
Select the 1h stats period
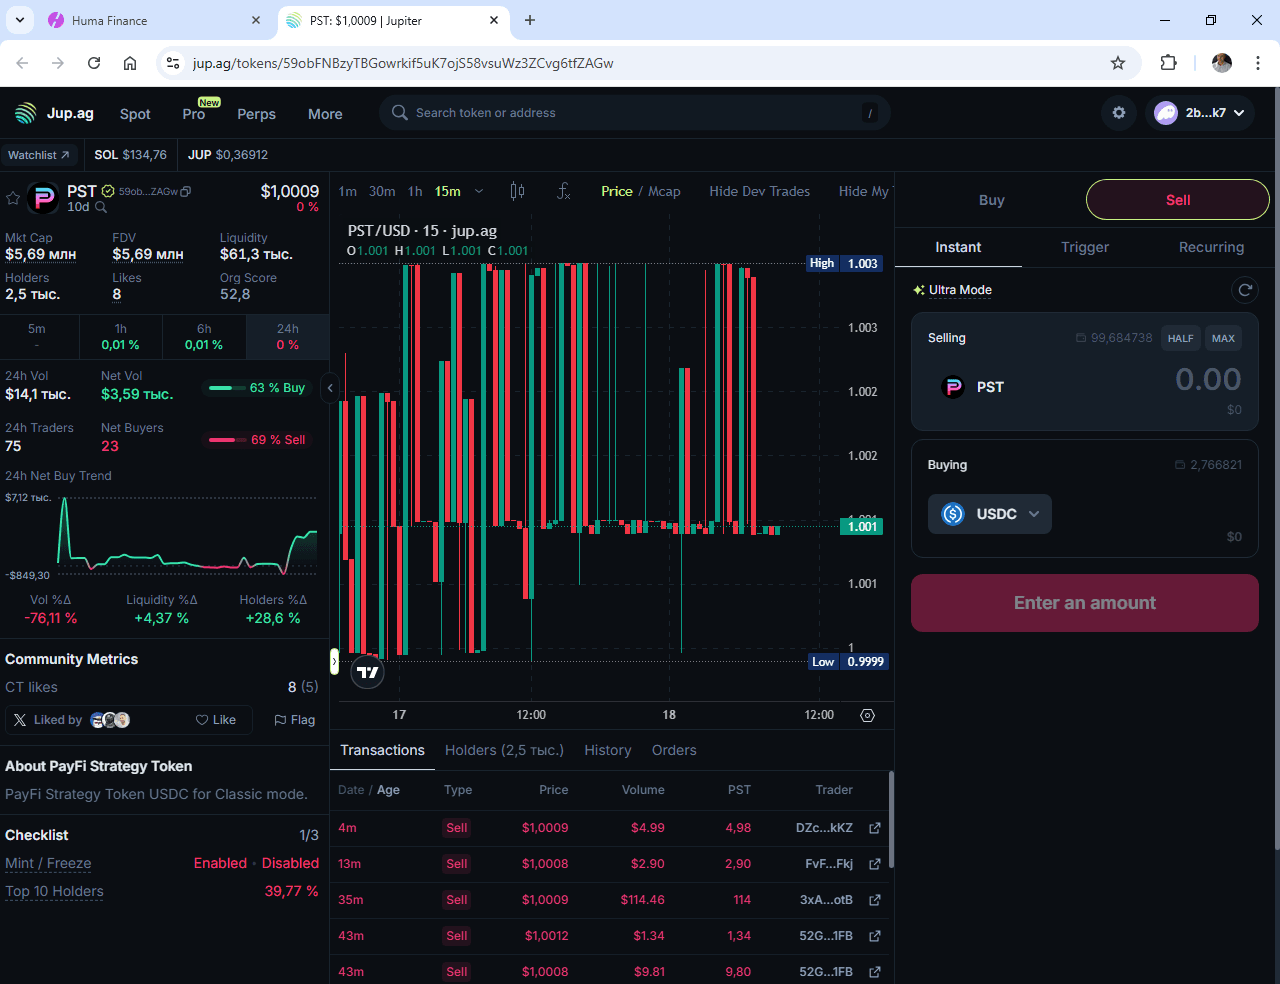pyautogui.click(x=121, y=337)
